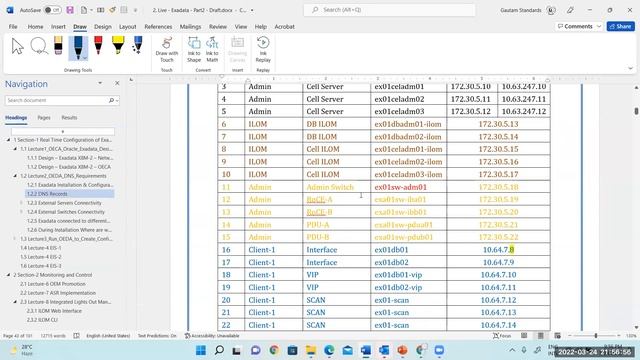Screen dimensions: 640x360
Task: Click the Share button
Action: pos(620,26)
